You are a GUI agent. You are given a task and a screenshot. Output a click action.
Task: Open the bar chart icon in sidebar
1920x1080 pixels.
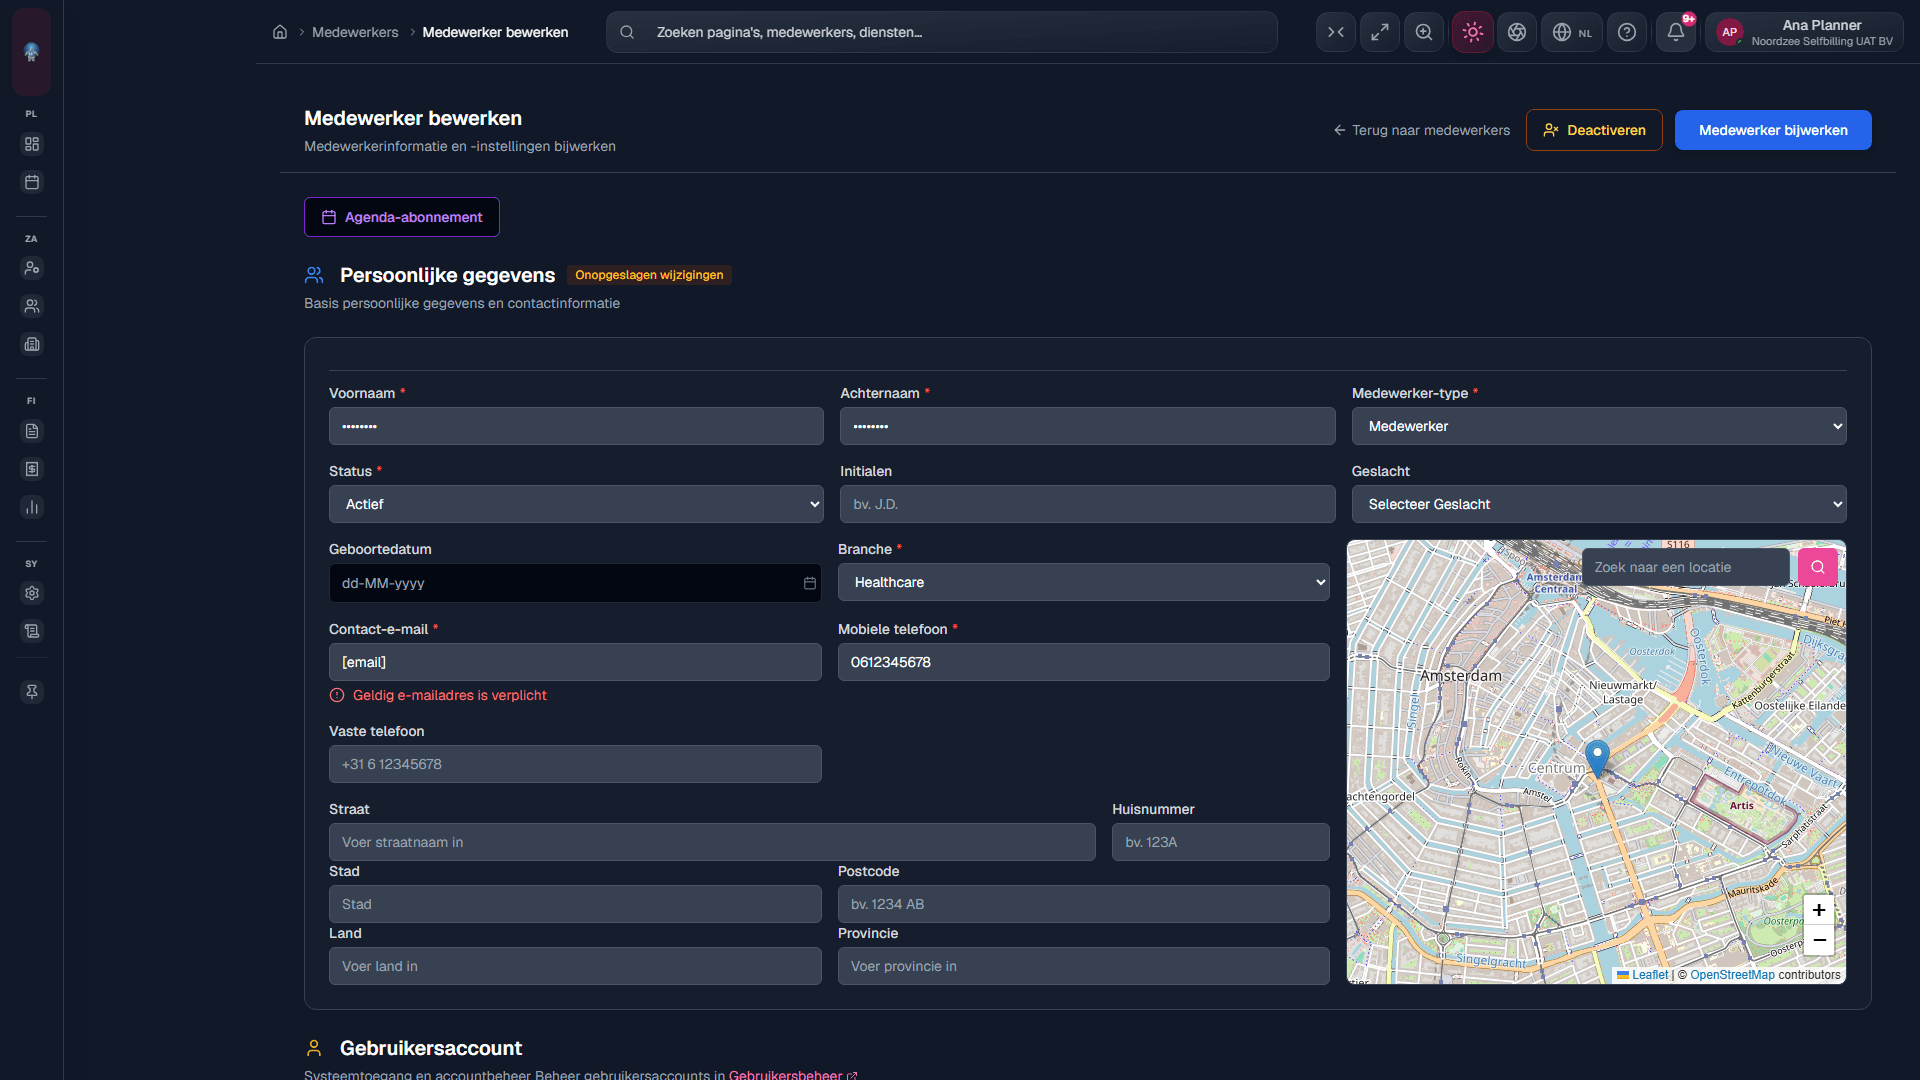[x=32, y=507]
